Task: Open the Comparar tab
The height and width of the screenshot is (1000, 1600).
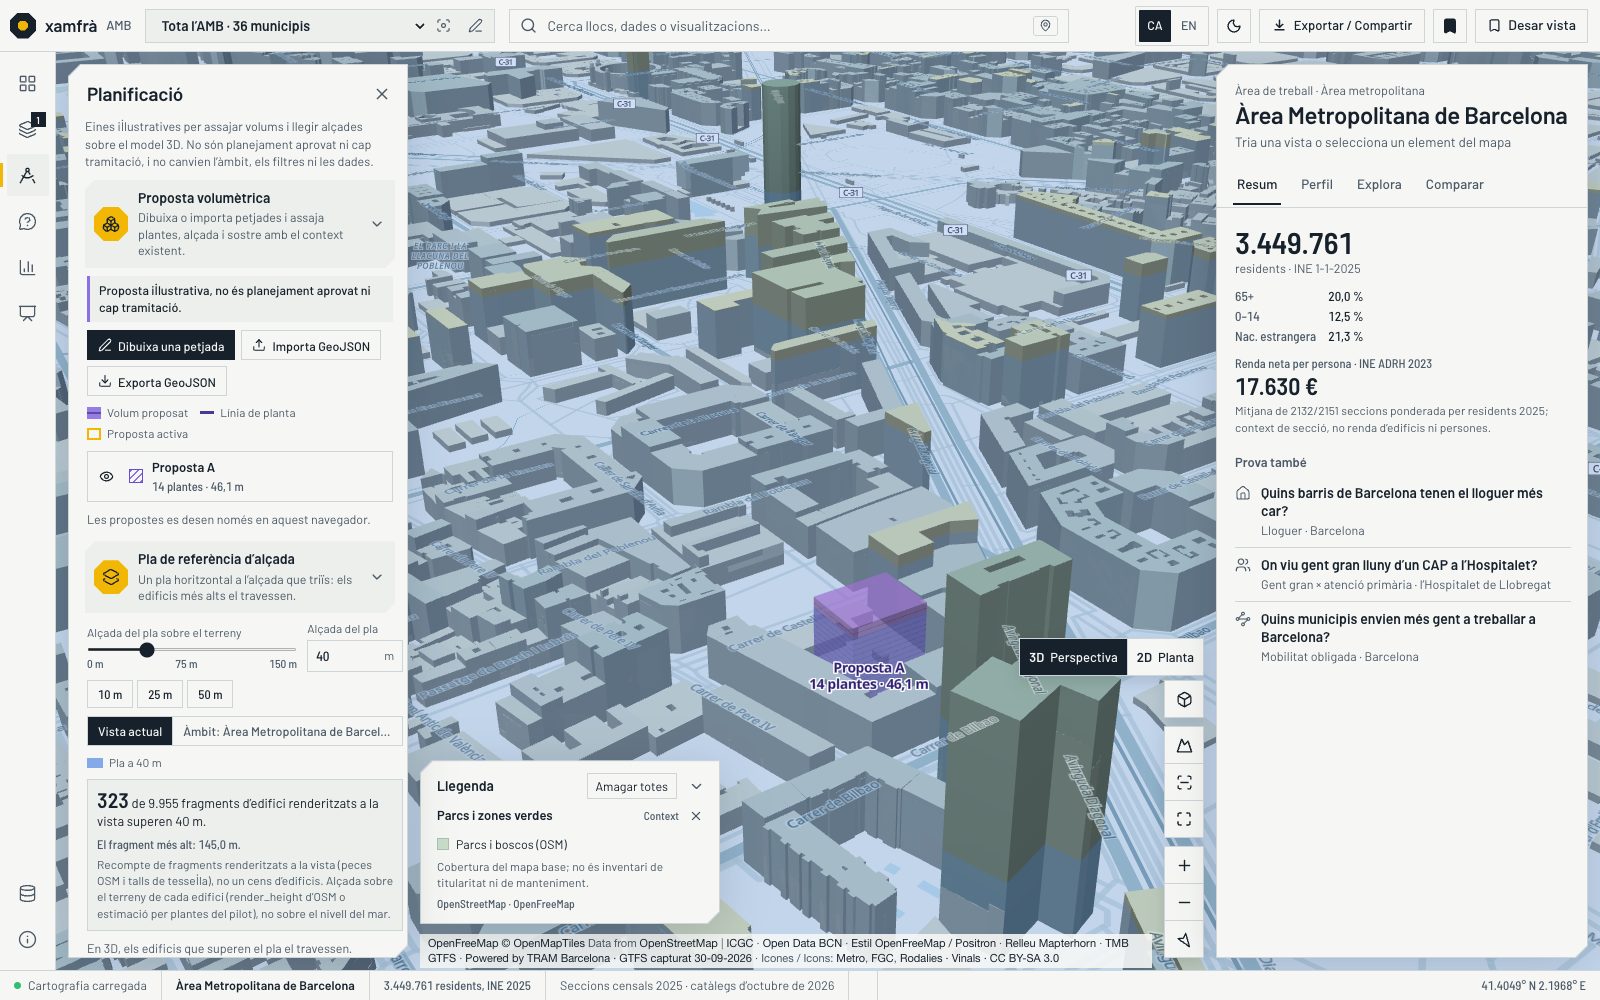Action: point(1454,184)
